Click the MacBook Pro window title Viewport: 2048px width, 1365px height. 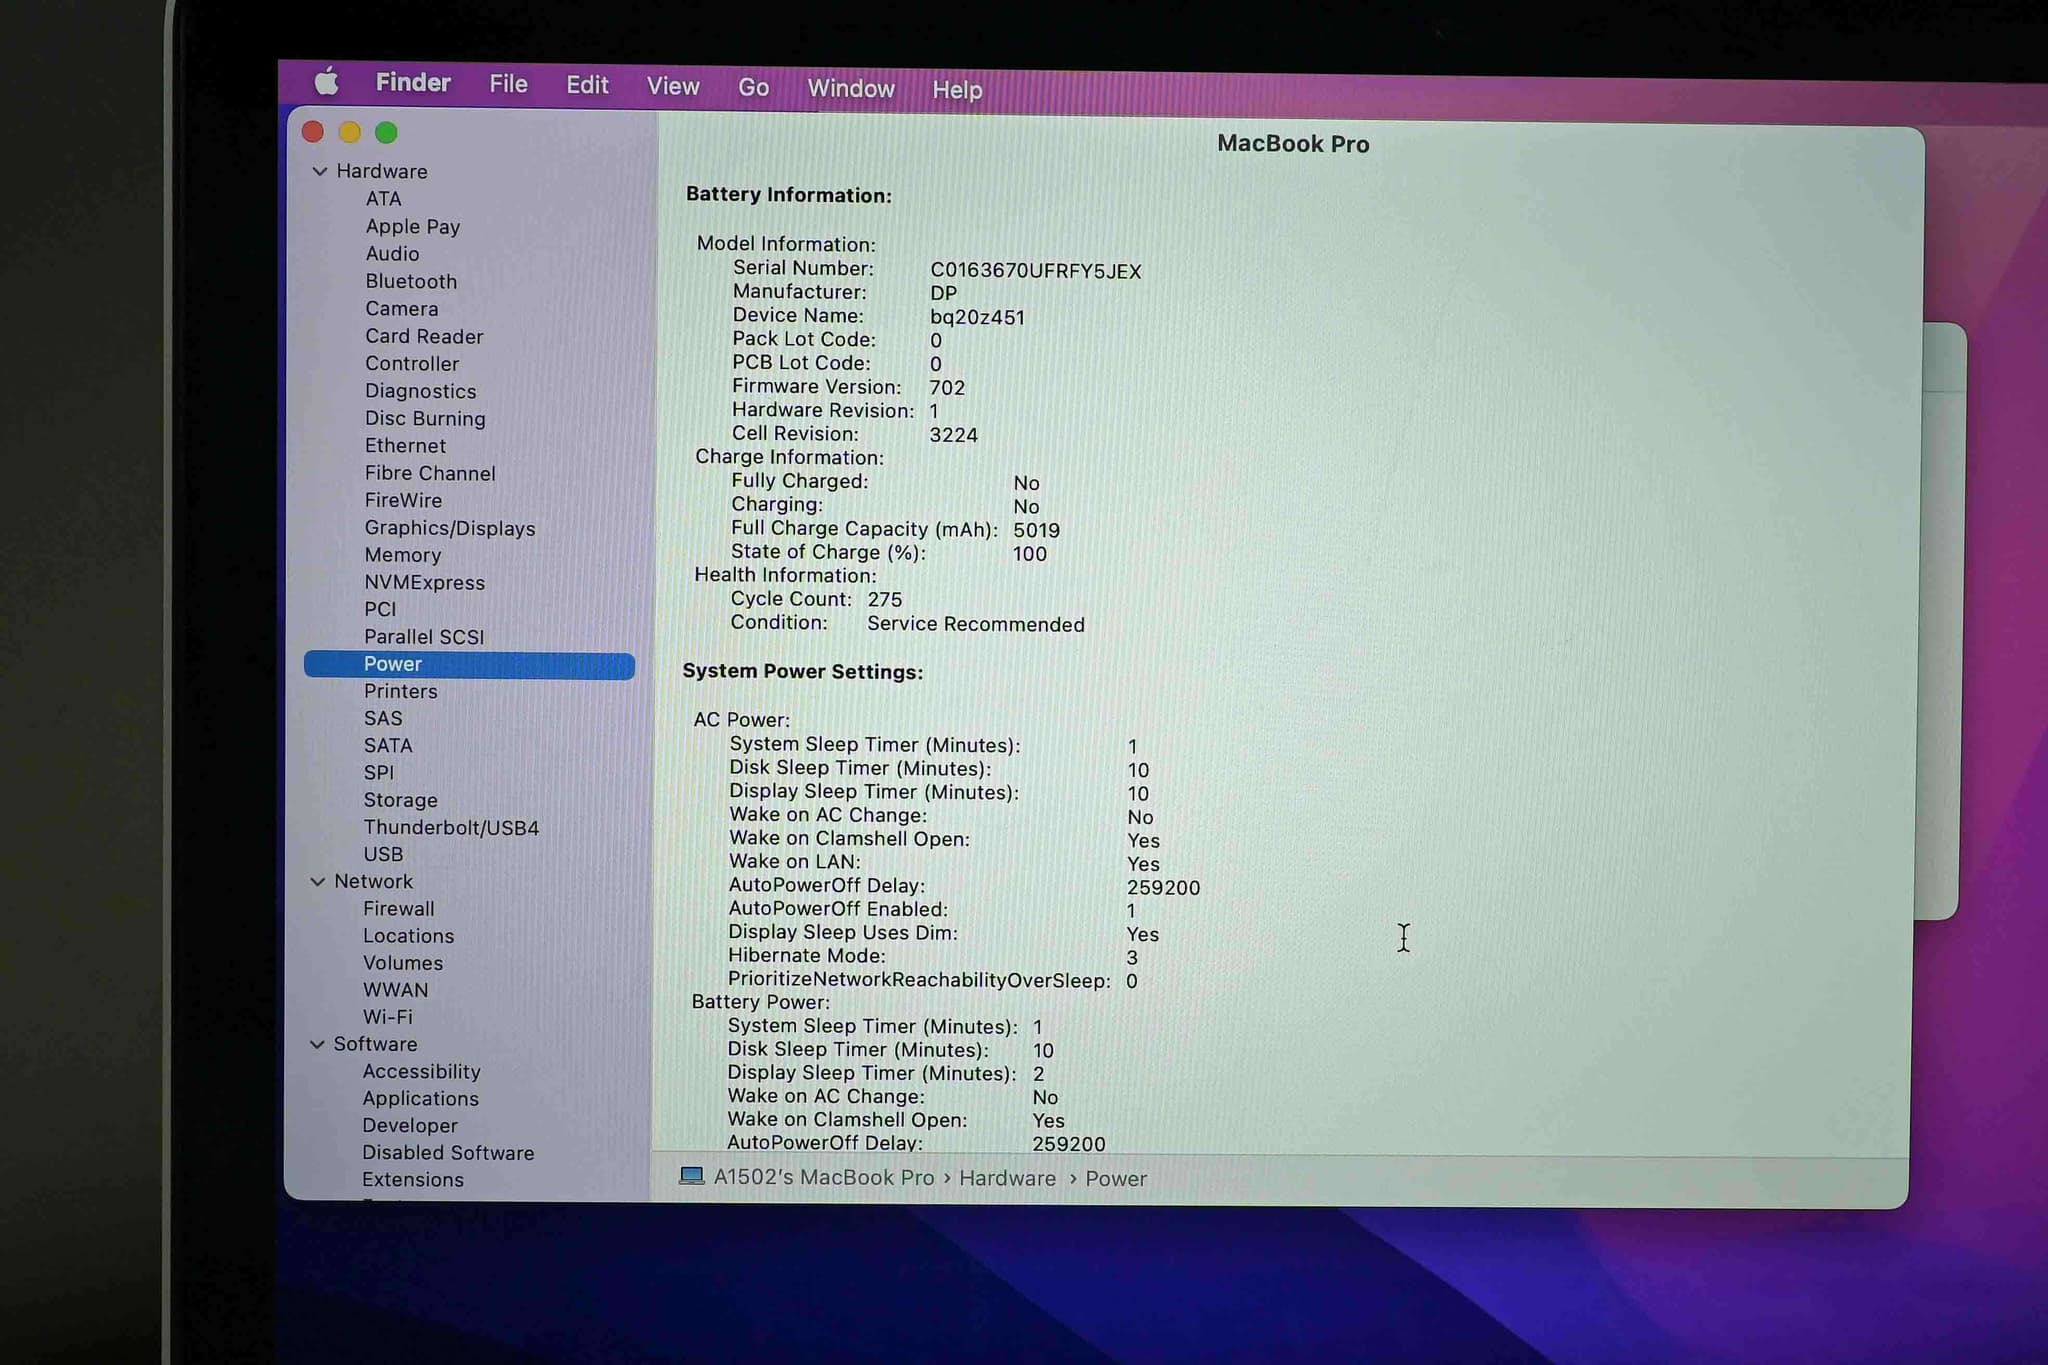[1293, 144]
